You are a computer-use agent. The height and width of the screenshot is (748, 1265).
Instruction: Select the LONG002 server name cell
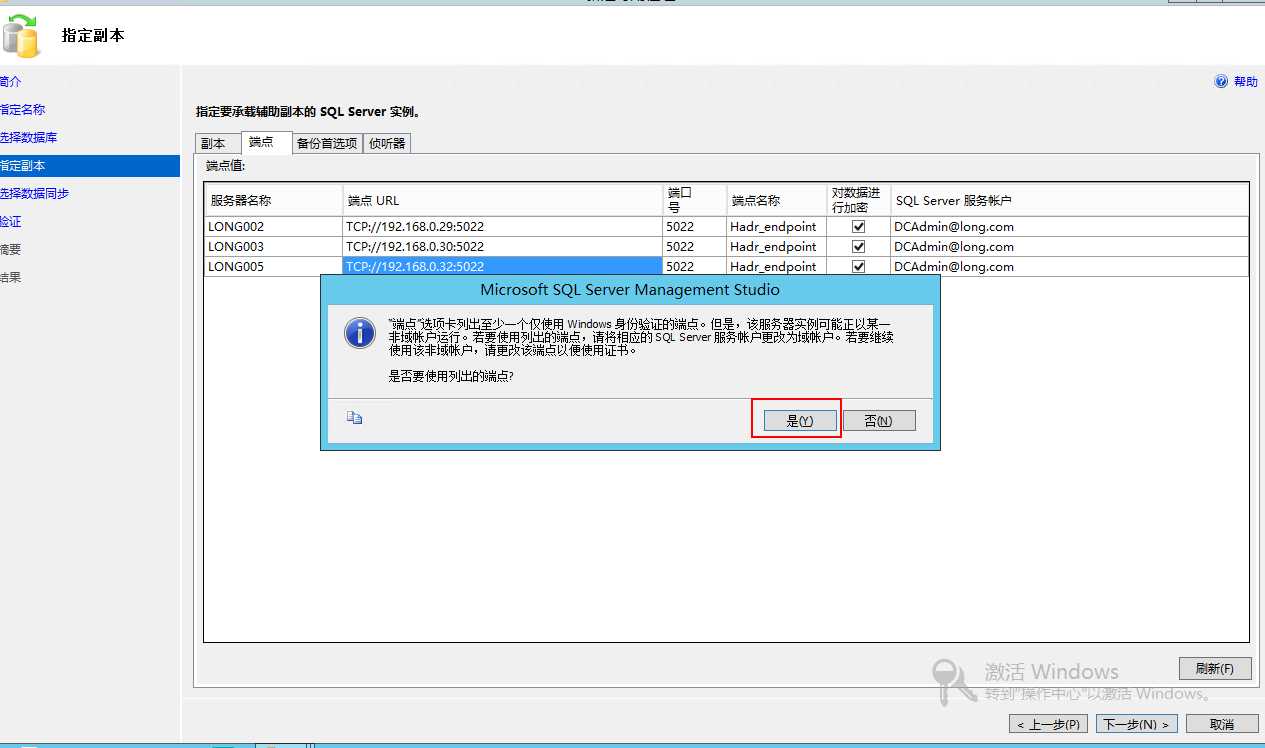(x=273, y=227)
